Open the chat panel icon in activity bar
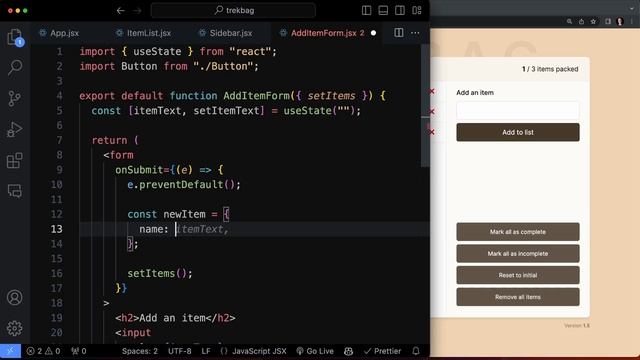Image resolution: width=640 pixels, height=360 pixels. (x=15, y=191)
